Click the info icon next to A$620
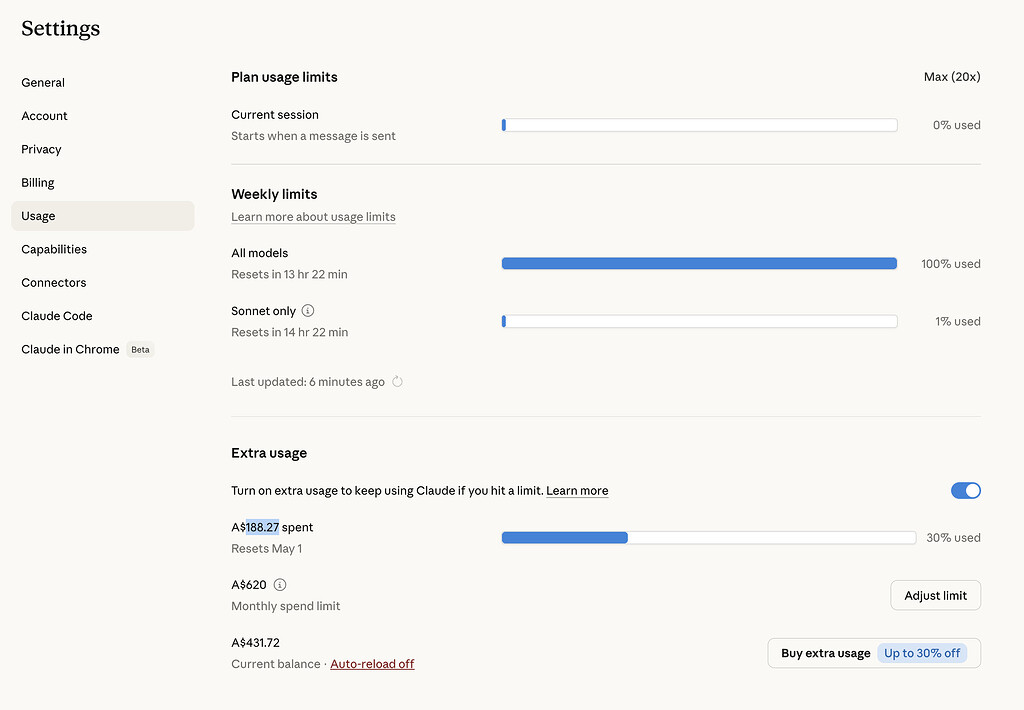This screenshot has width=1024, height=710. coord(280,585)
